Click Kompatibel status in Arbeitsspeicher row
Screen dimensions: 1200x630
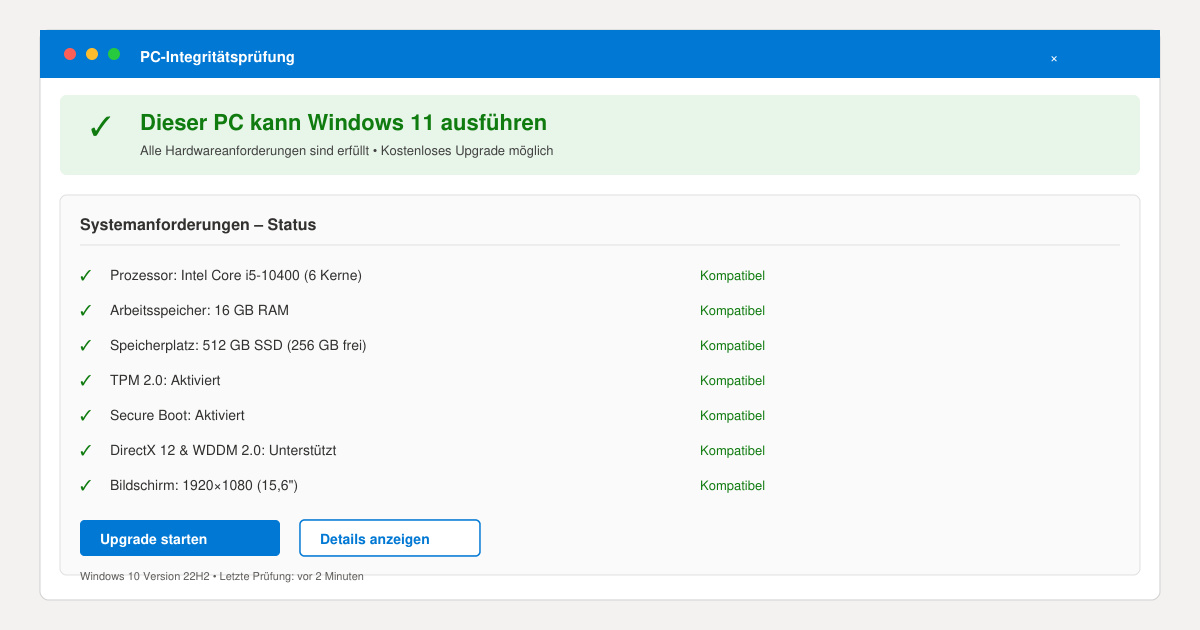coord(732,311)
